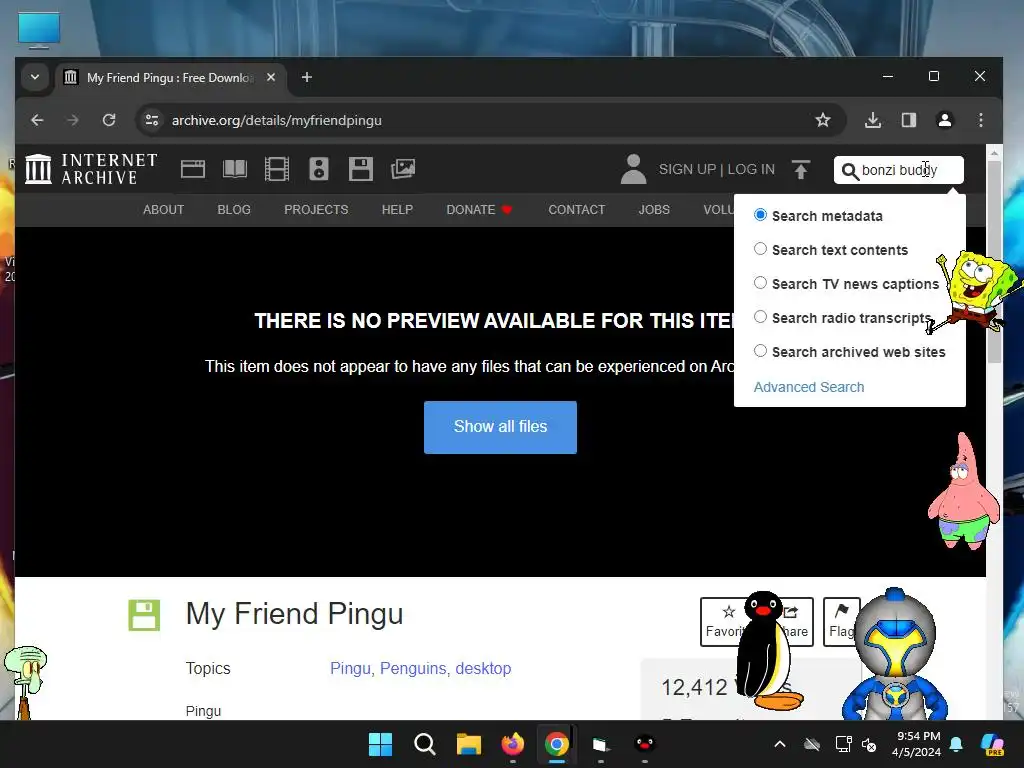
Task: Select Search metadata radio button
Action: tap(760, 215)
